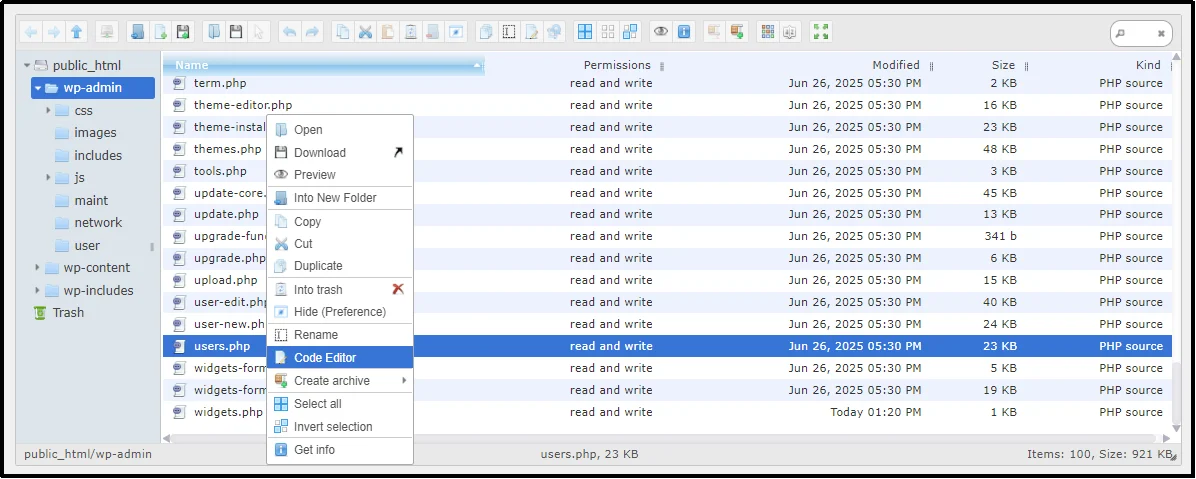The width and height of the screenshot is (1196, 479).
Task: Sort files by the Size column header
Action: [x=1003, y=65]
